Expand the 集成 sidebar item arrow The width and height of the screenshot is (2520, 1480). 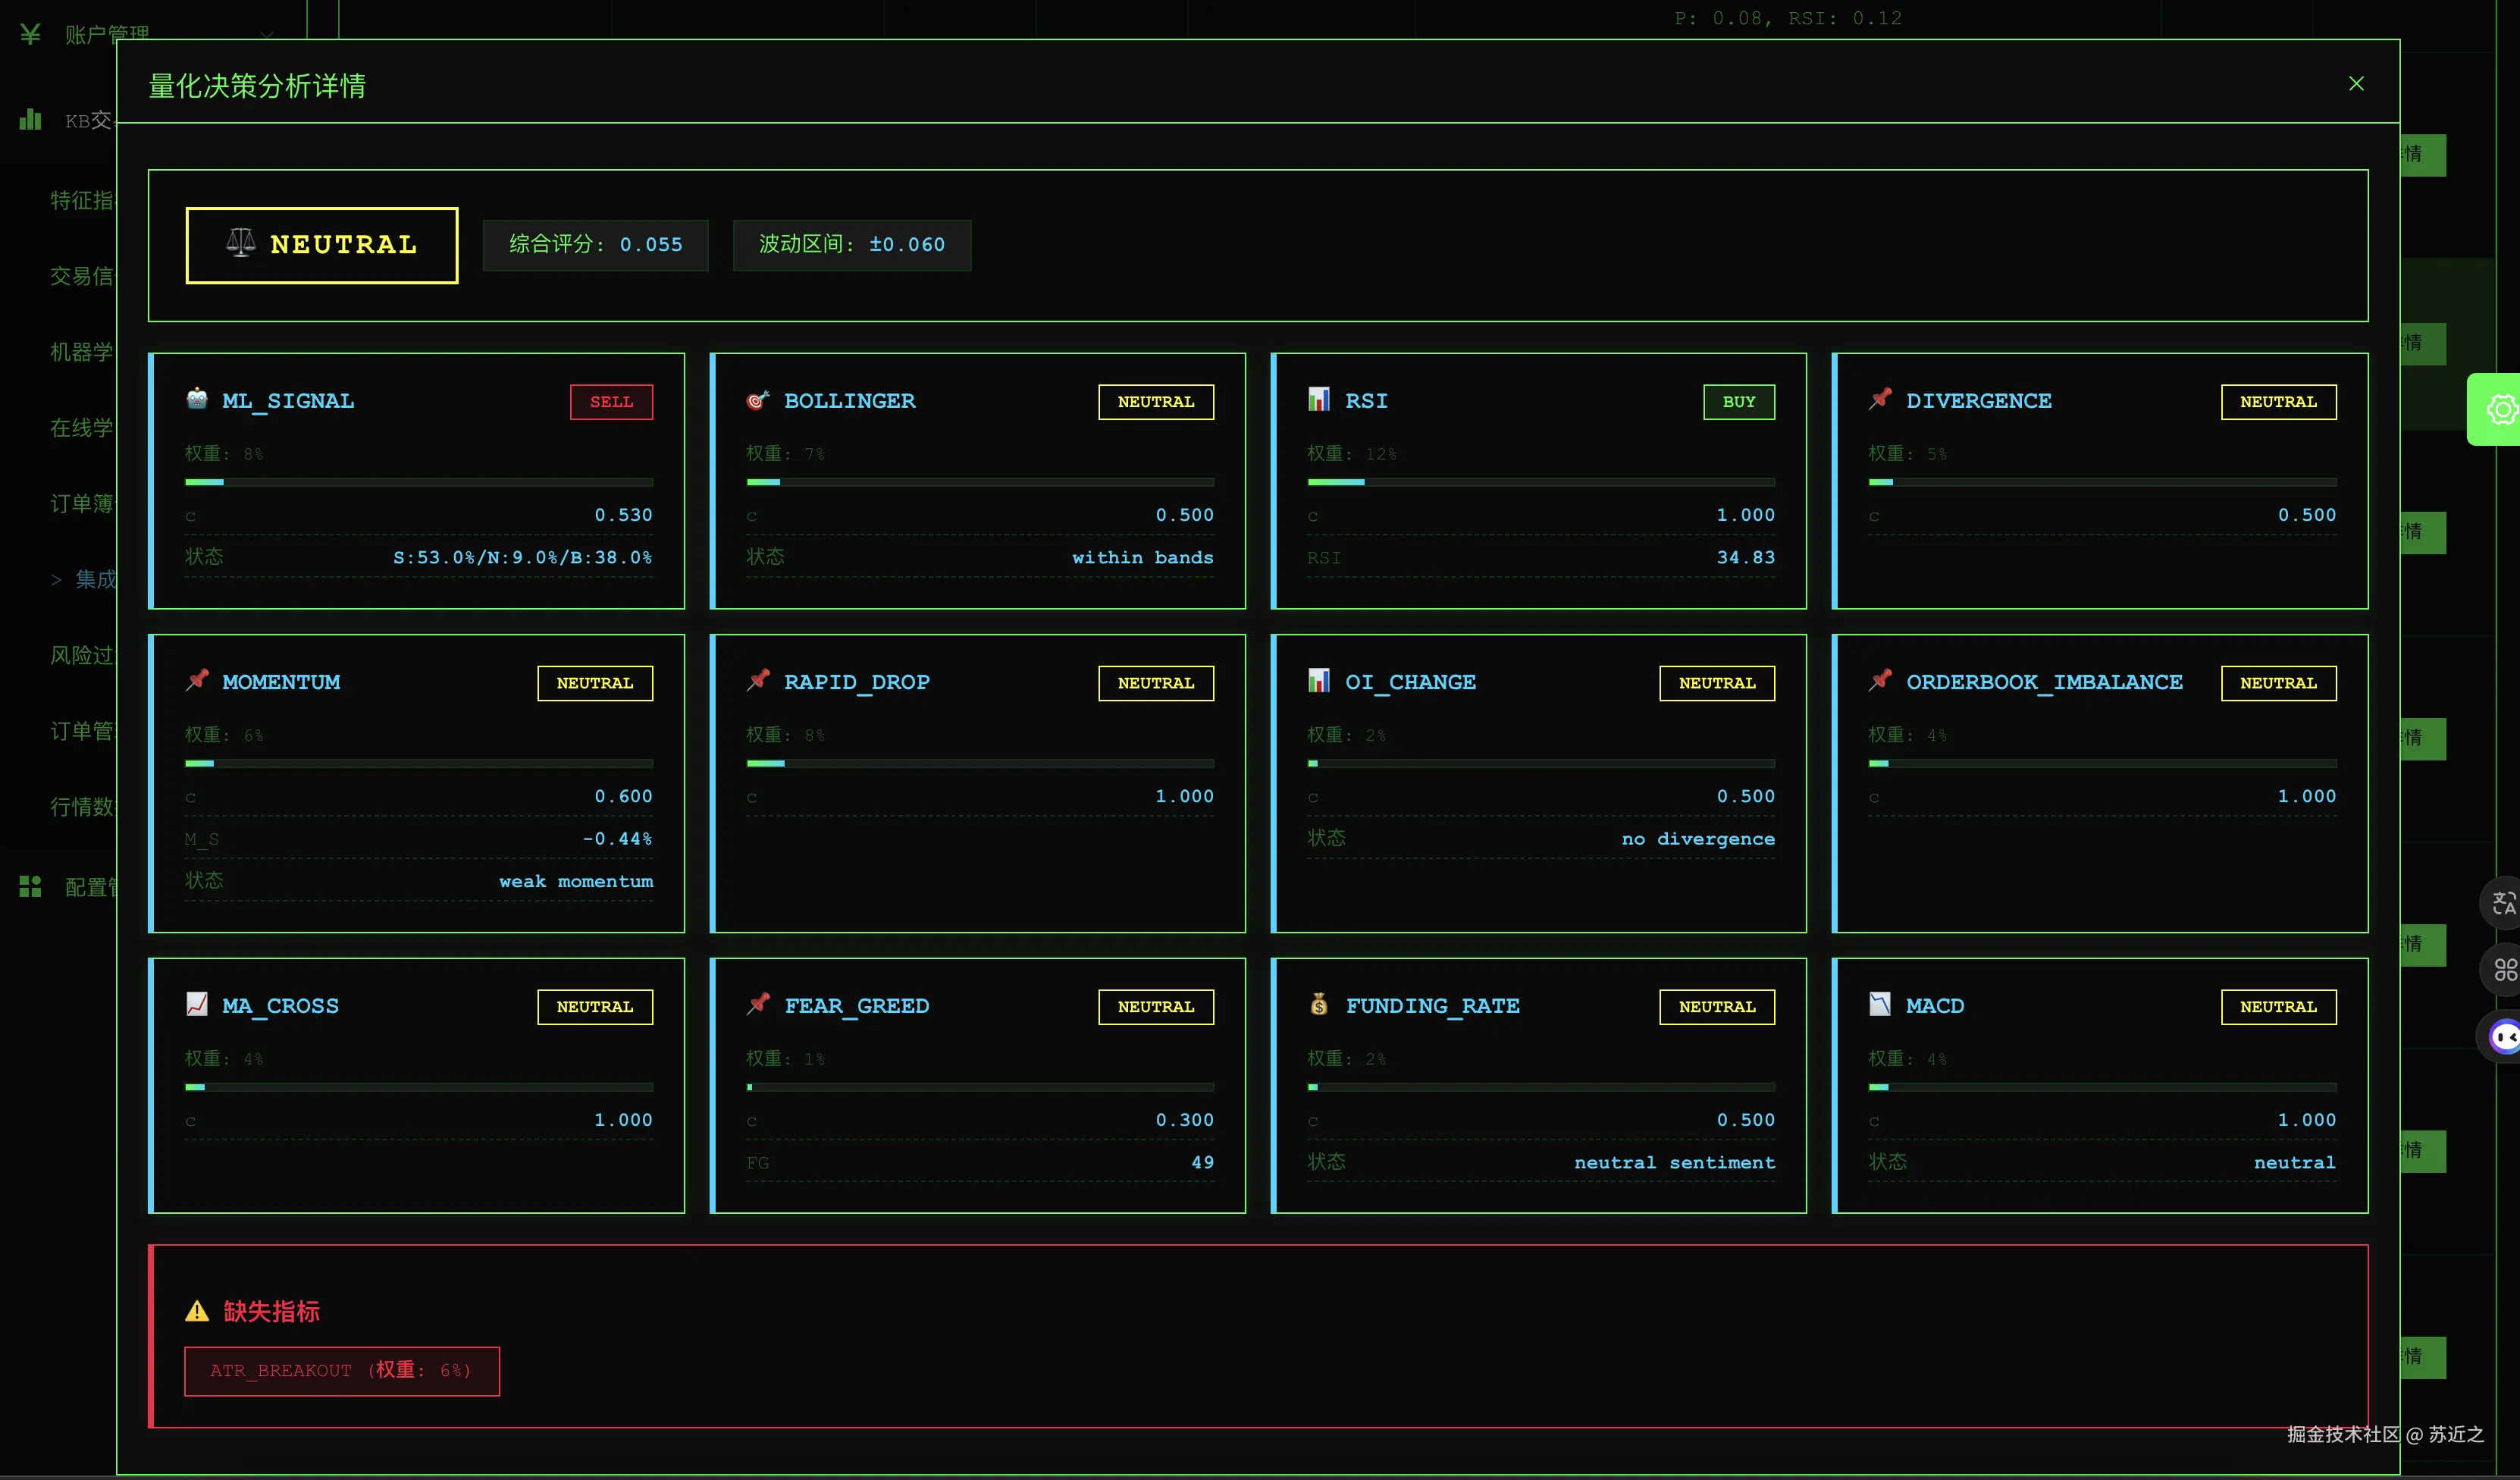[56, 579]
